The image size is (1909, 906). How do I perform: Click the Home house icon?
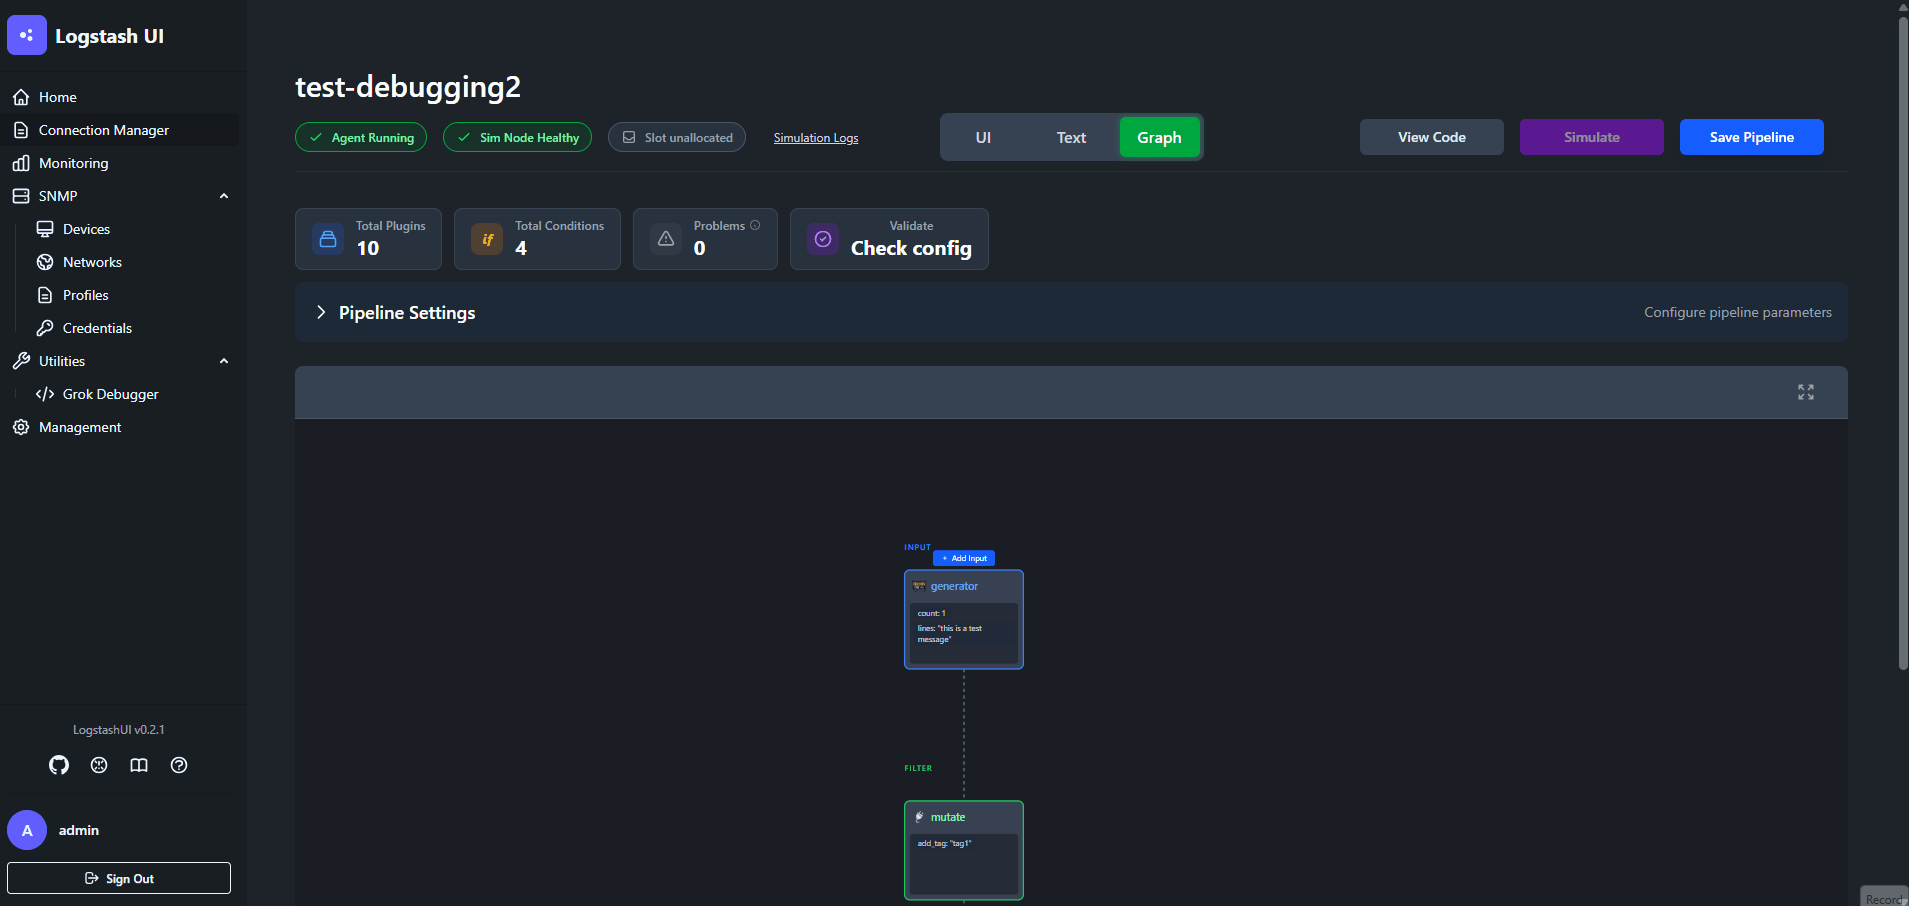(21, 97)
